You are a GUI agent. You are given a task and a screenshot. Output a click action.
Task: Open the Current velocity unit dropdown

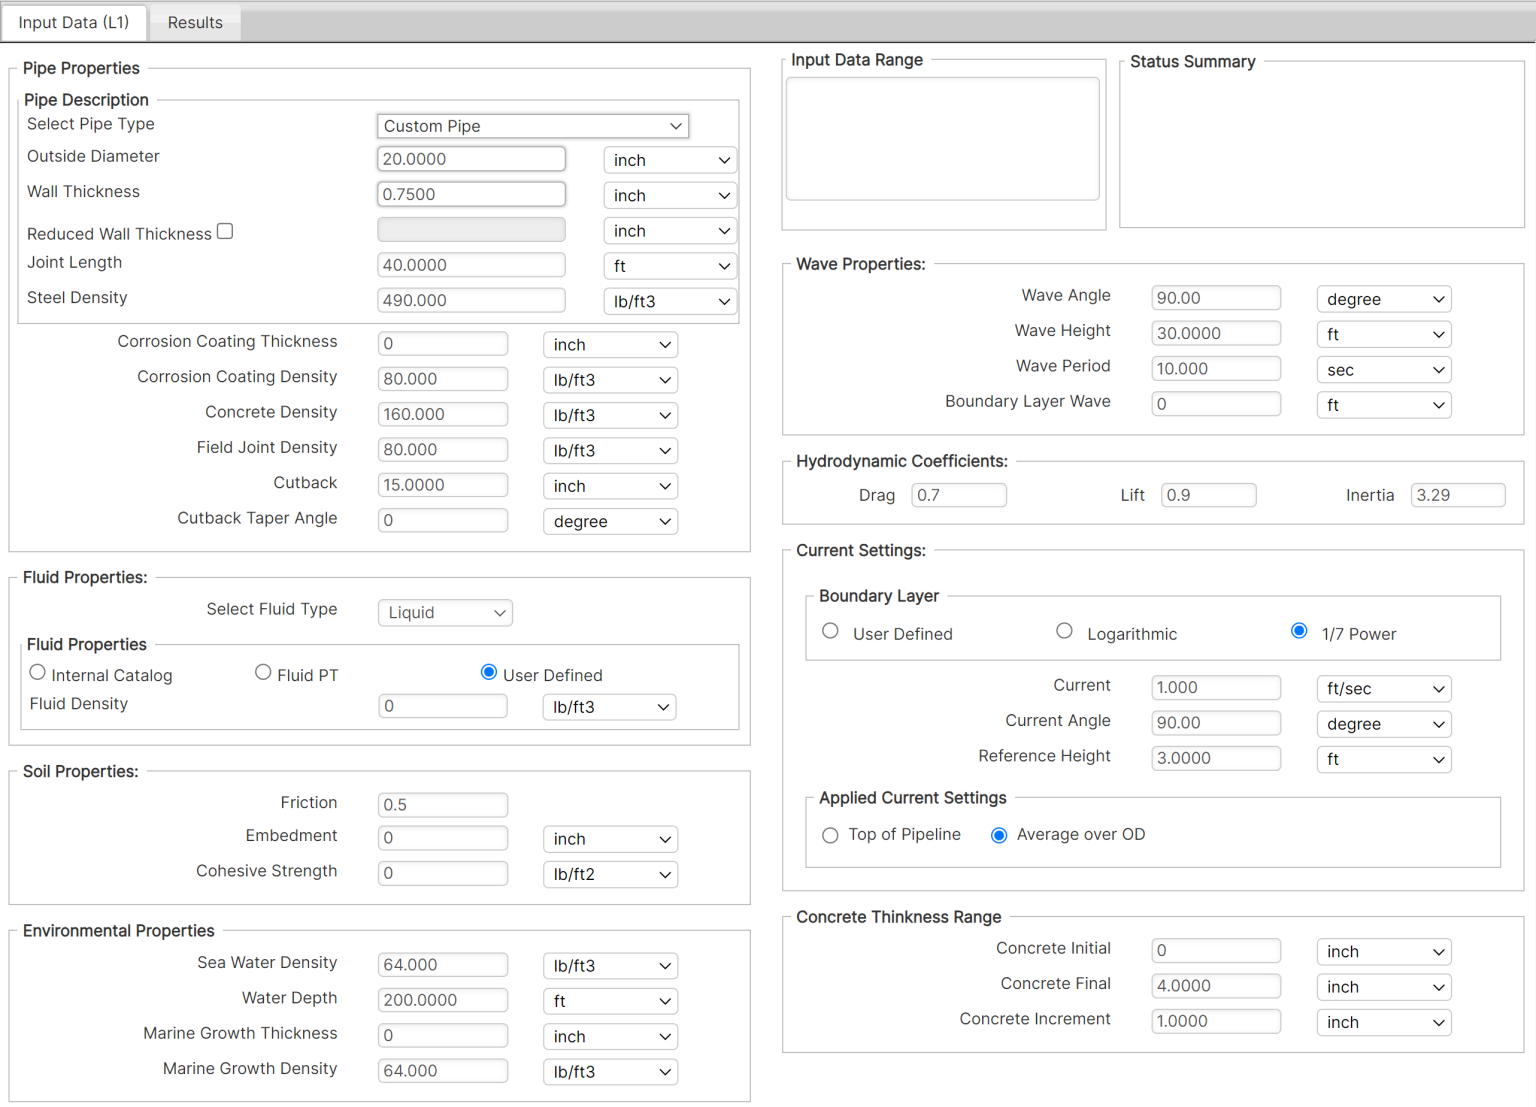1384,688
